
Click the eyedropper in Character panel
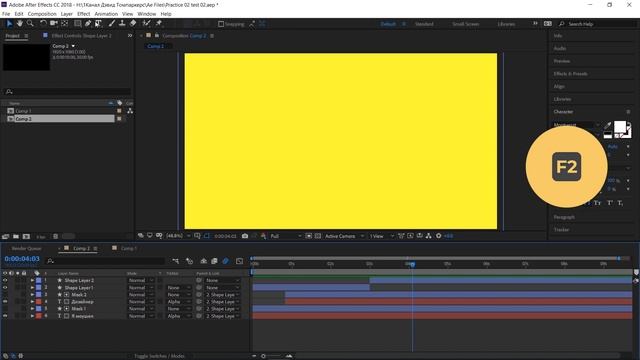(x=608, y=126)
